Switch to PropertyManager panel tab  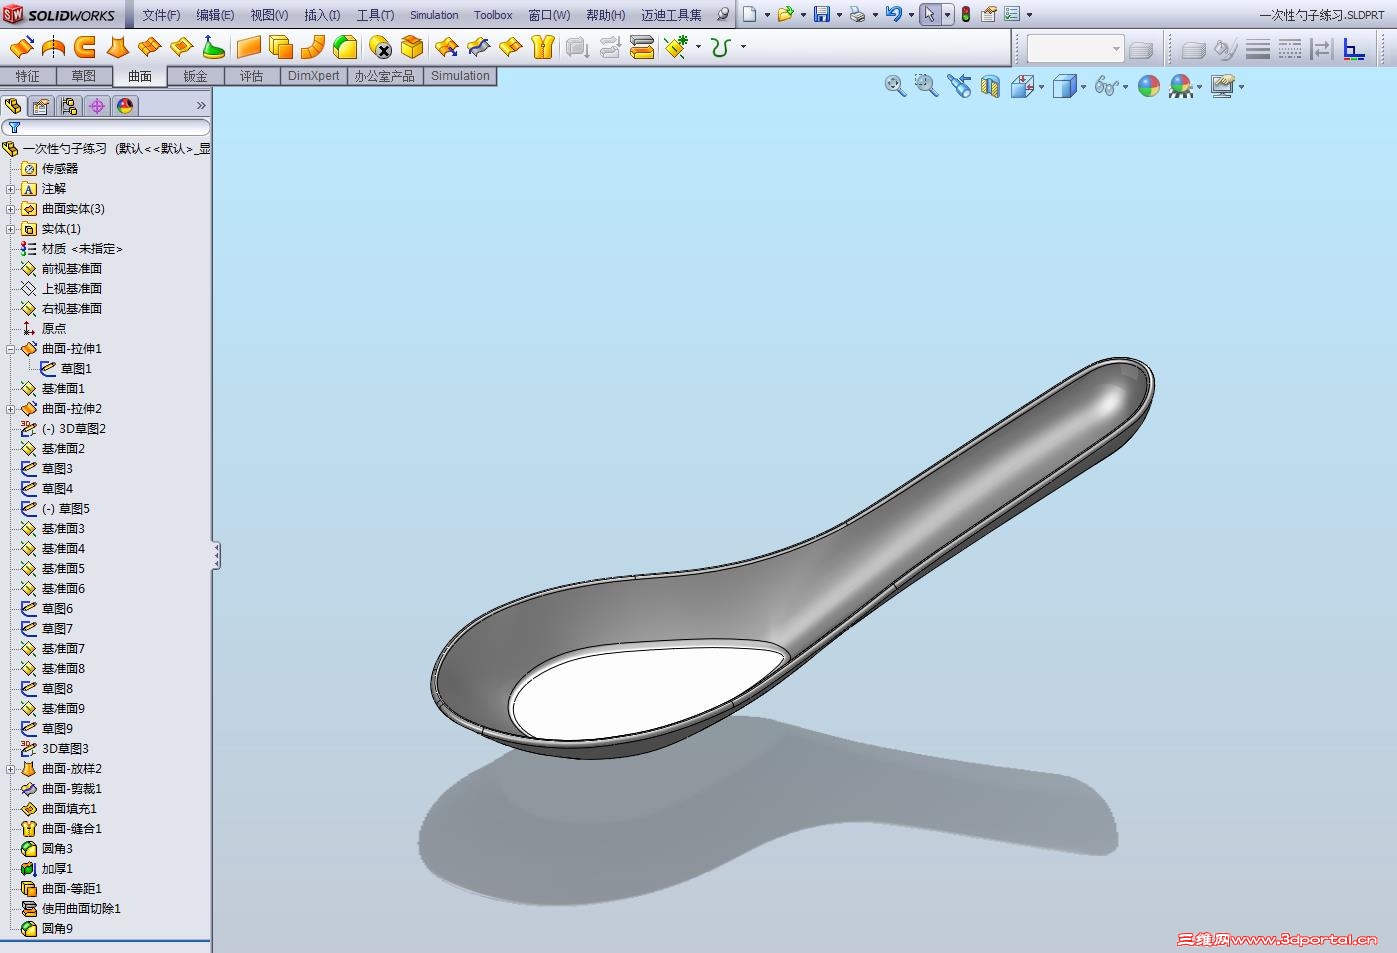click(41, 106)
